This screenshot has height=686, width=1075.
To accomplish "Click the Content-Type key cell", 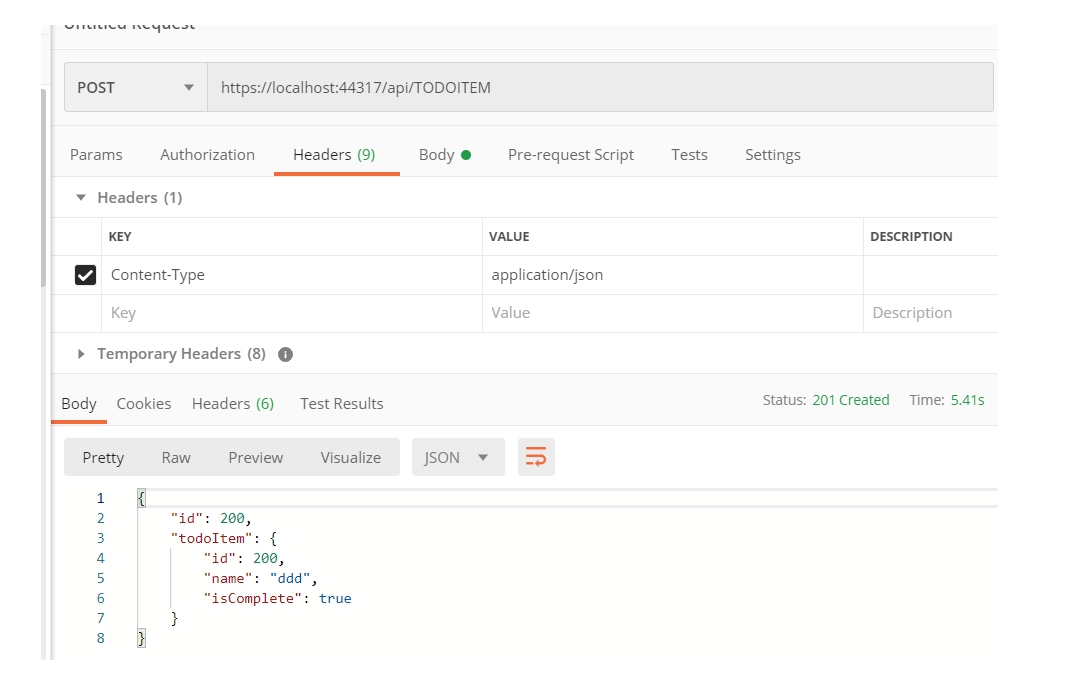I will tap(292, 275).
